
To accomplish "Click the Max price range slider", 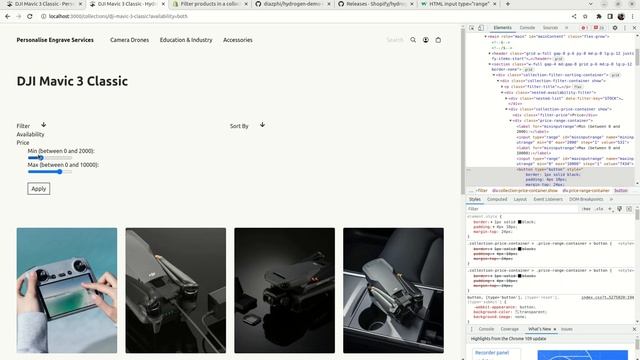I will click(x=50, y=172).
